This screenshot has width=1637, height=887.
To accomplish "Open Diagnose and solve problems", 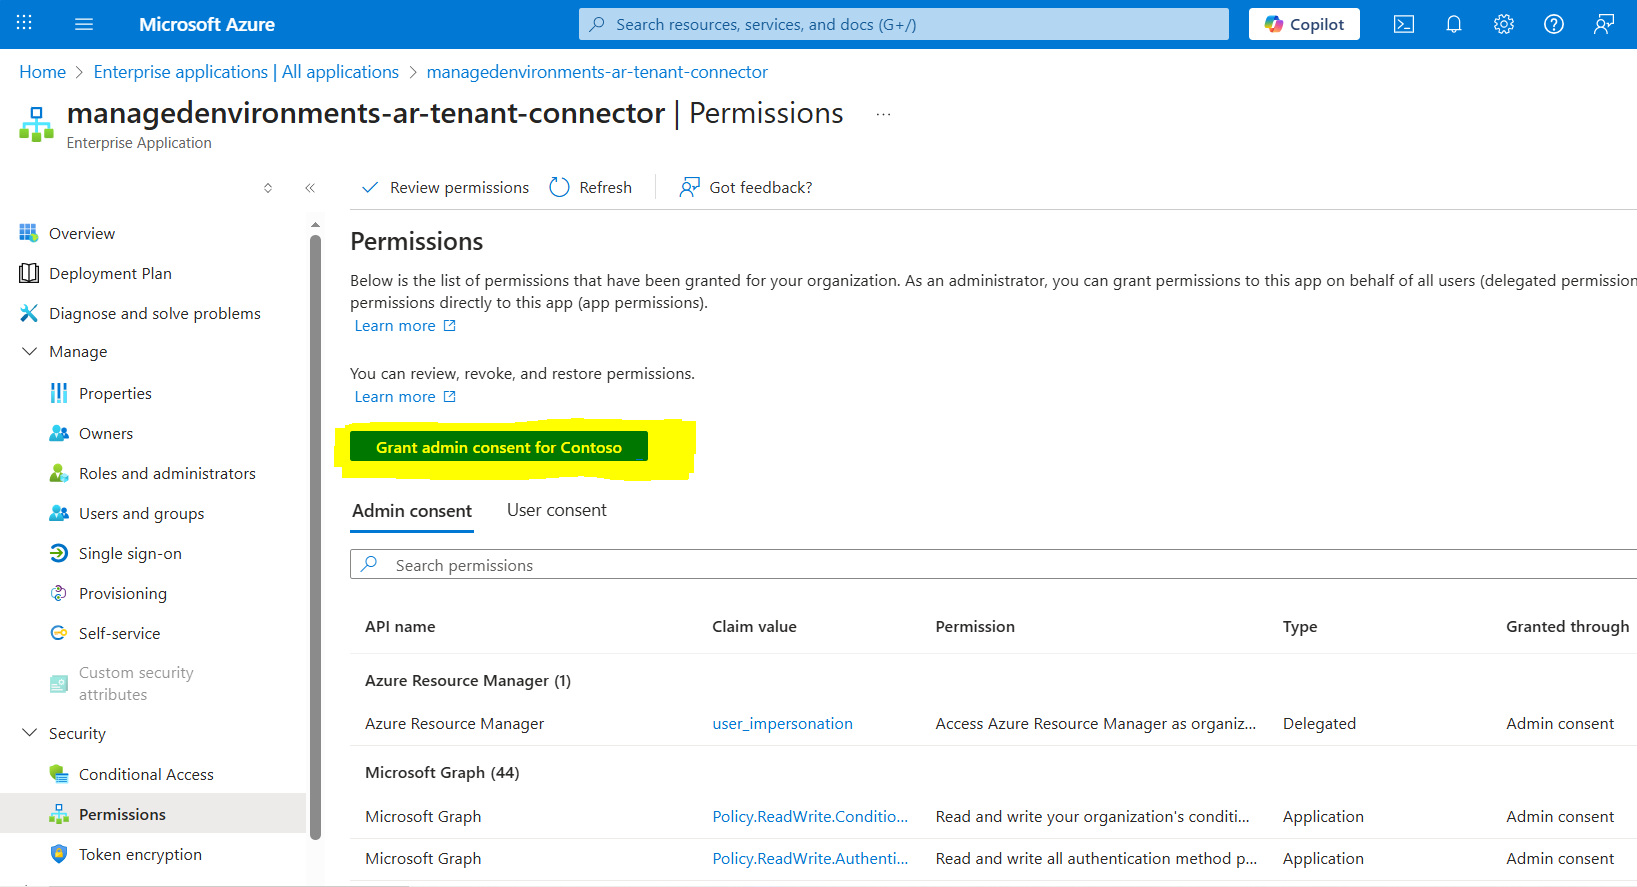I will tap(155, 313).
